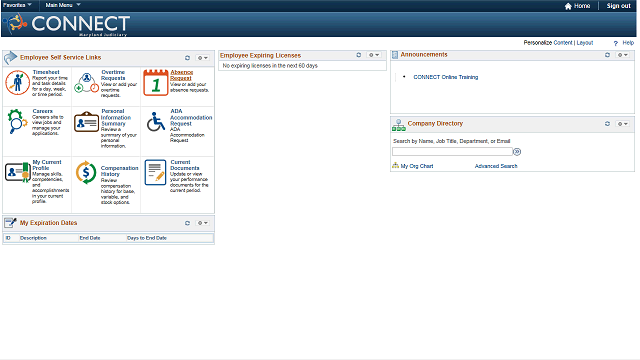Click the directory search go button

click(517, 152)
